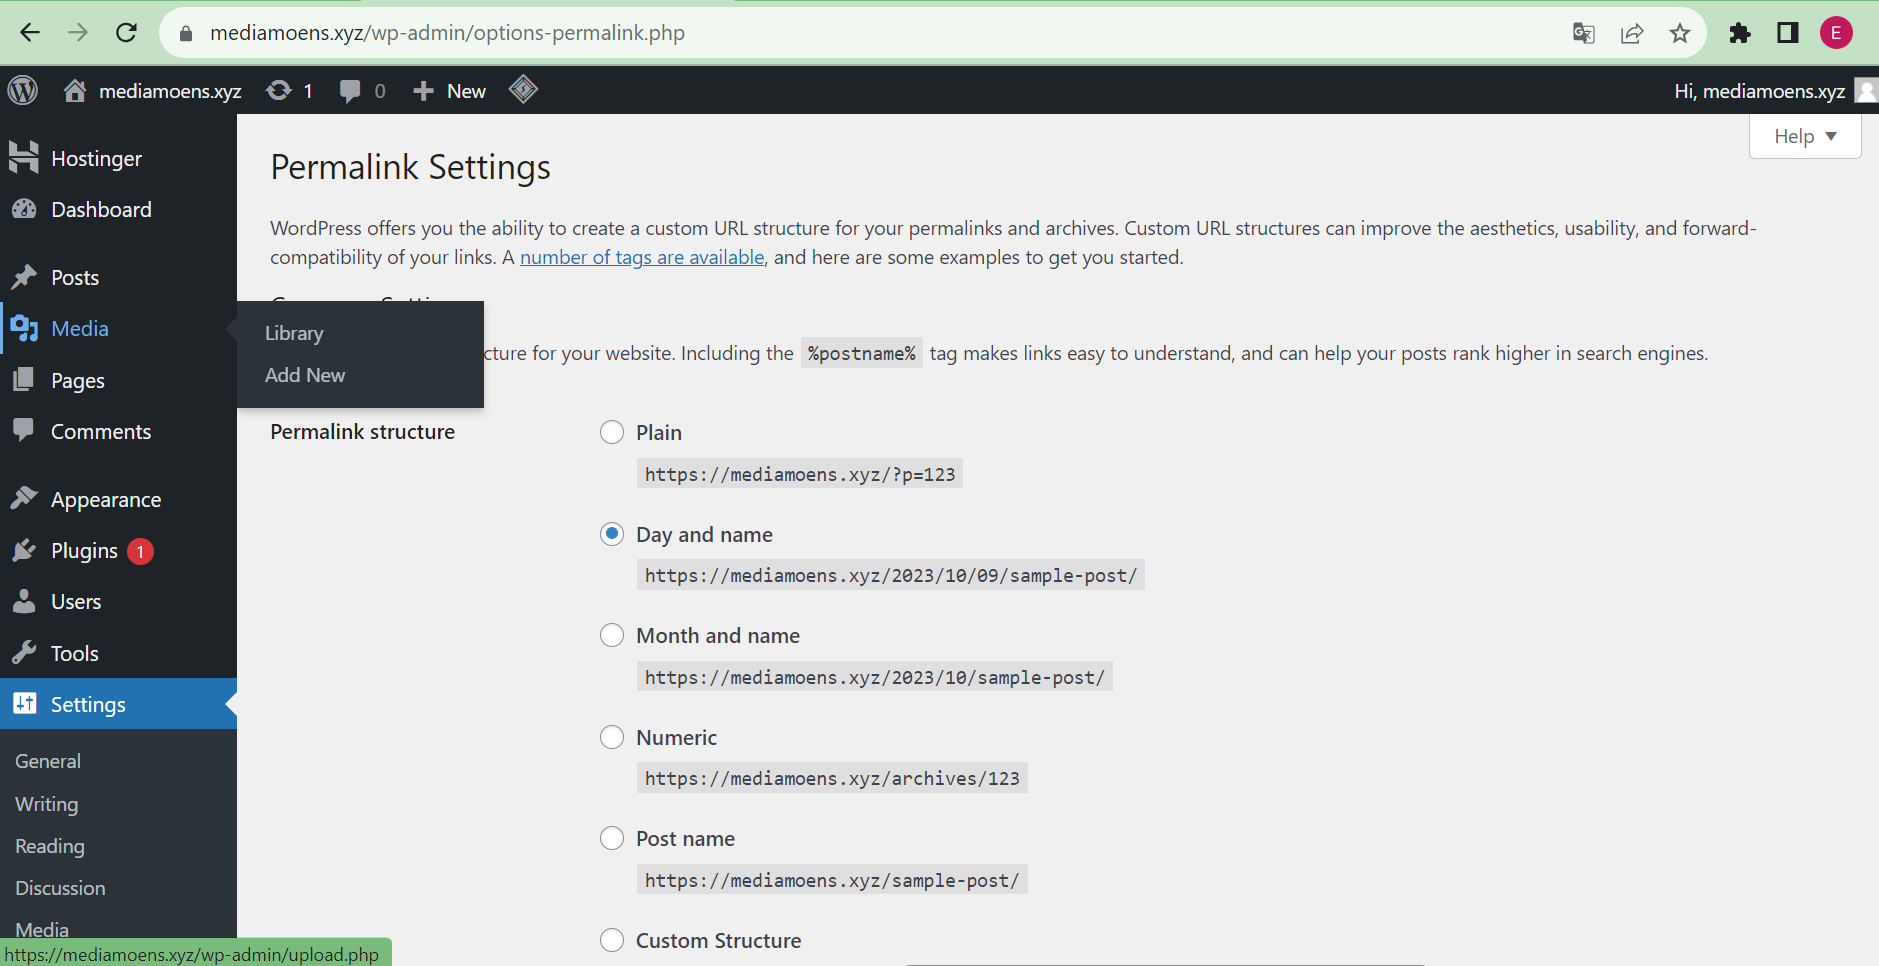Select the Month and name radio button
The image size is (1879, 966).
pyautogui.click(x=612, y=635)
